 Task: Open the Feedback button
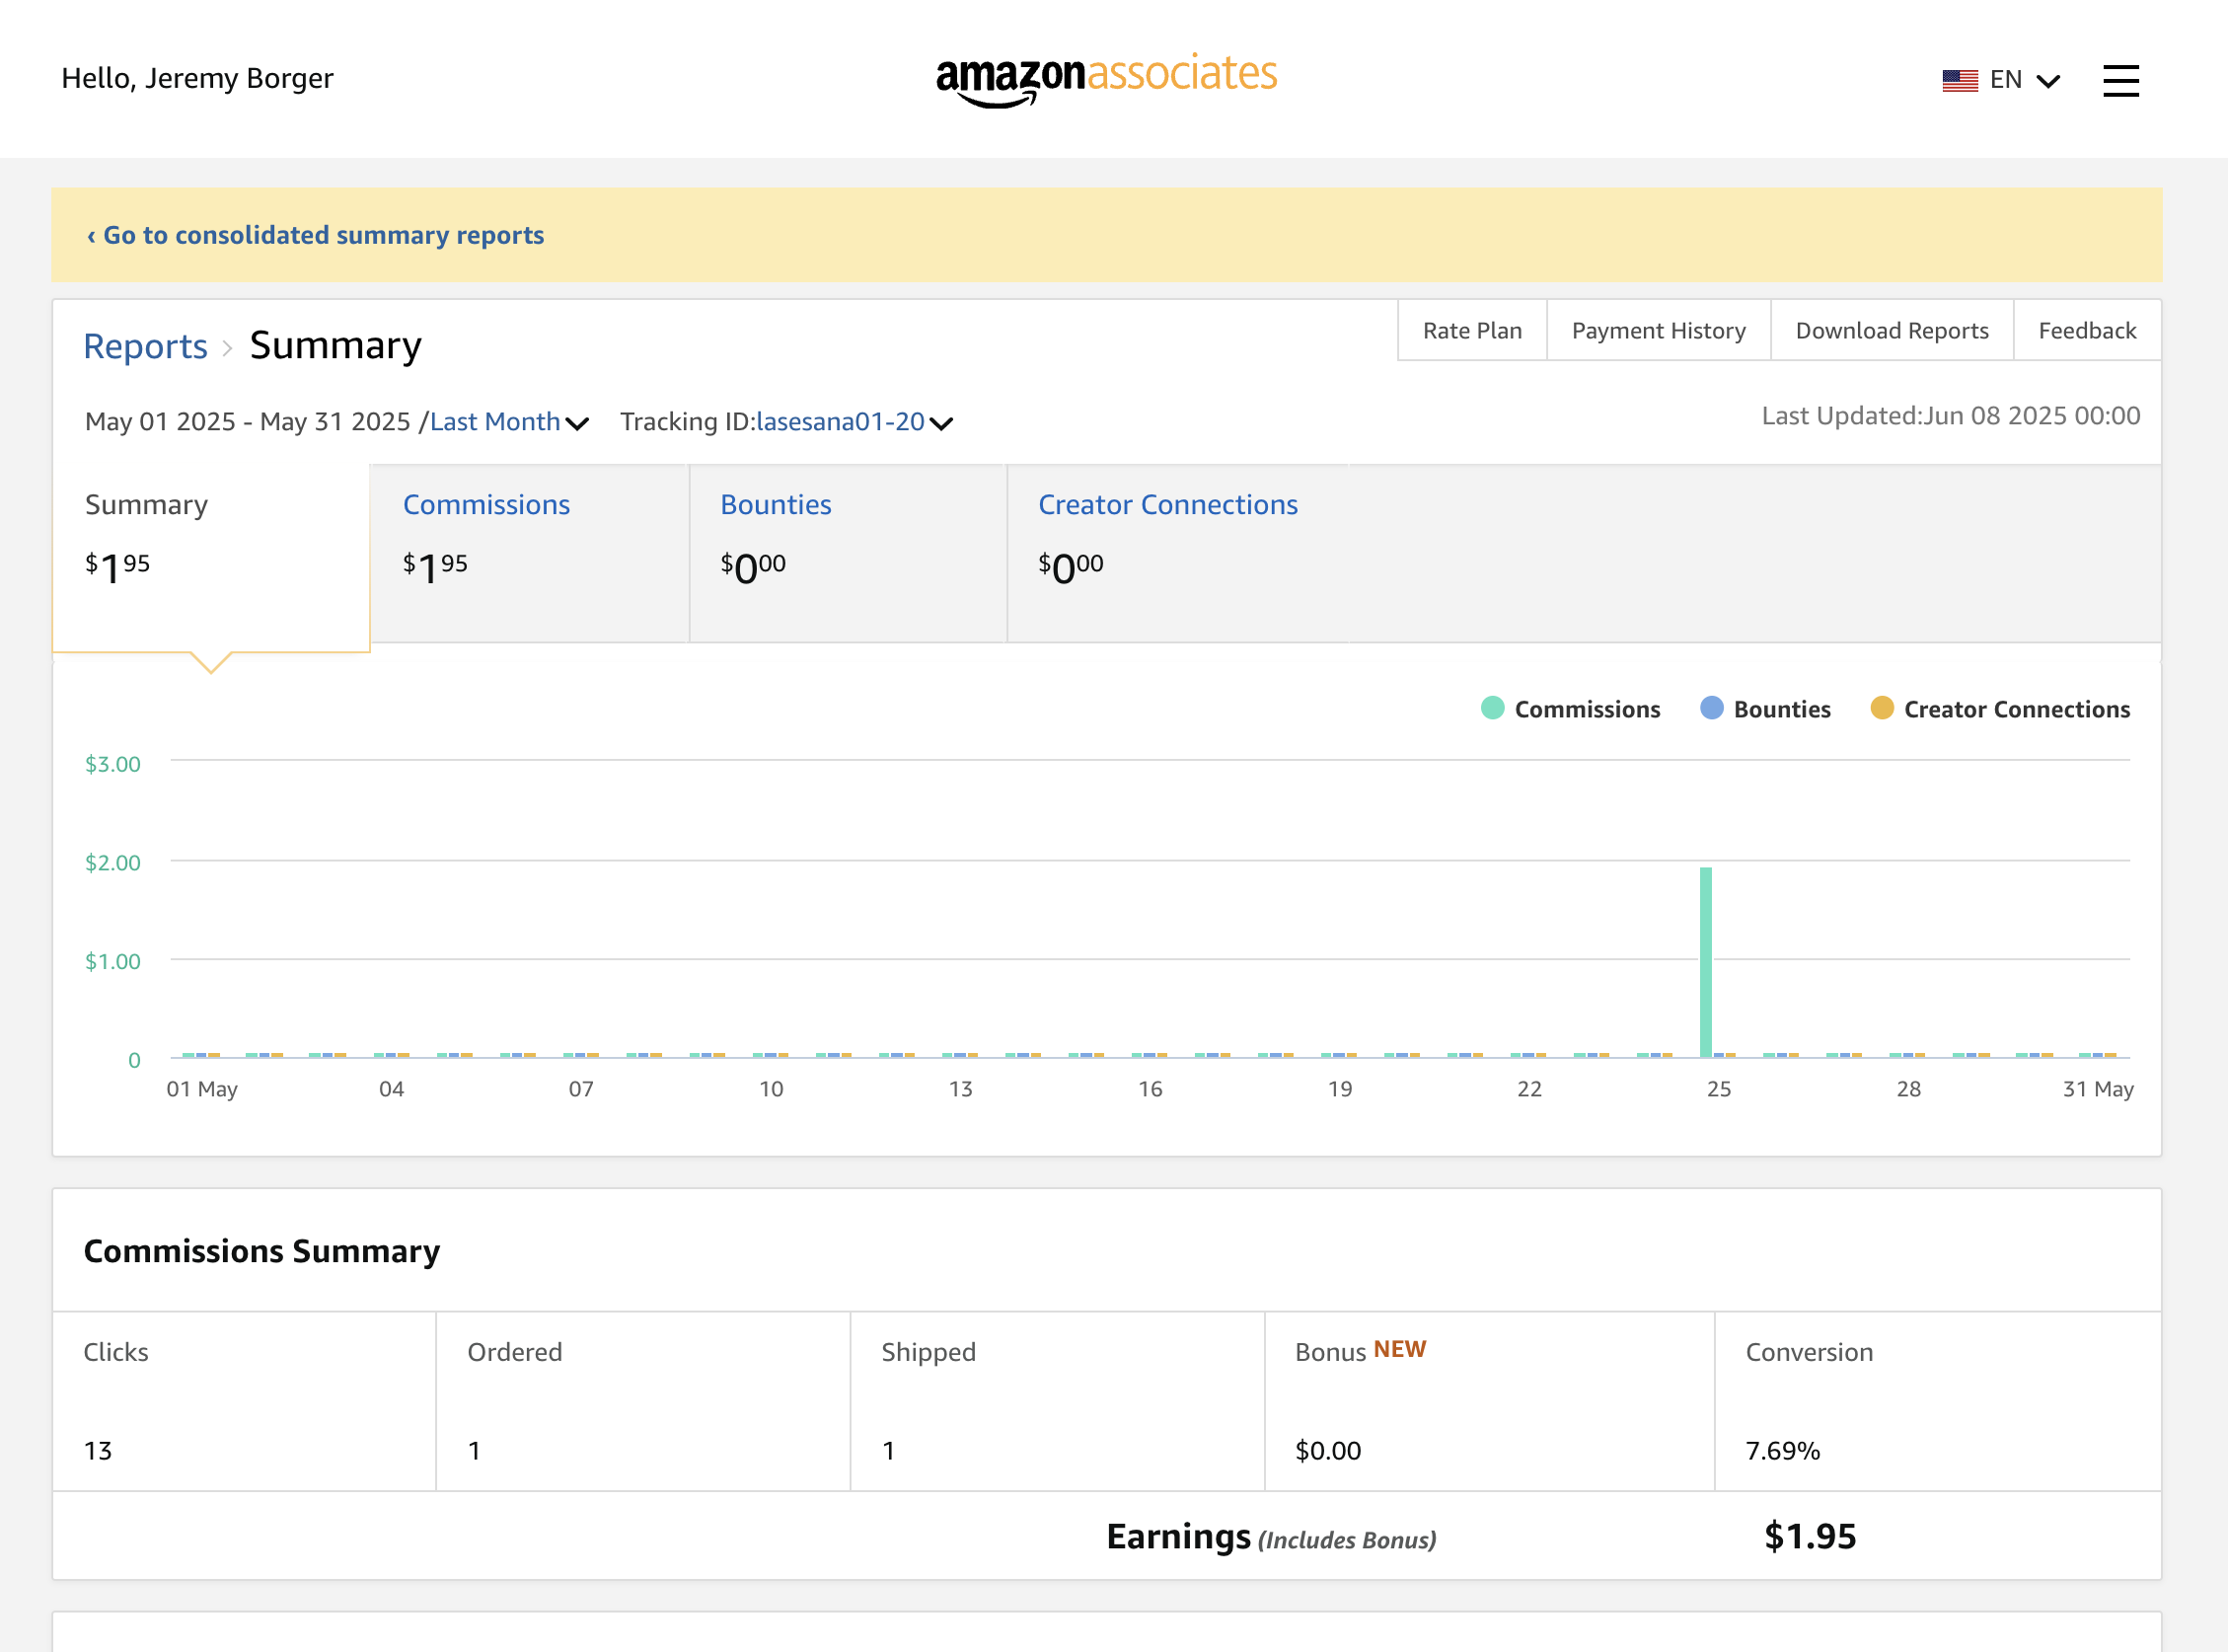click(2087, 330)
